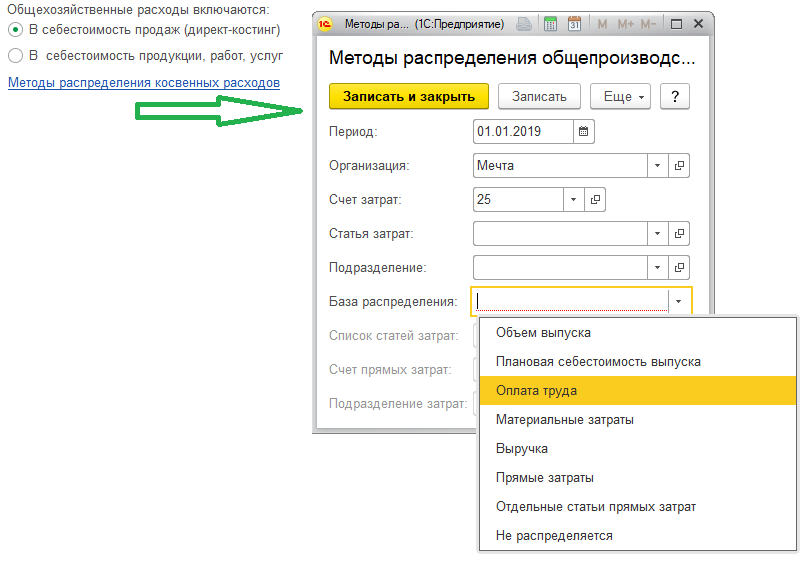Click the Записать button
805x562 pixels.
(539, 96)
